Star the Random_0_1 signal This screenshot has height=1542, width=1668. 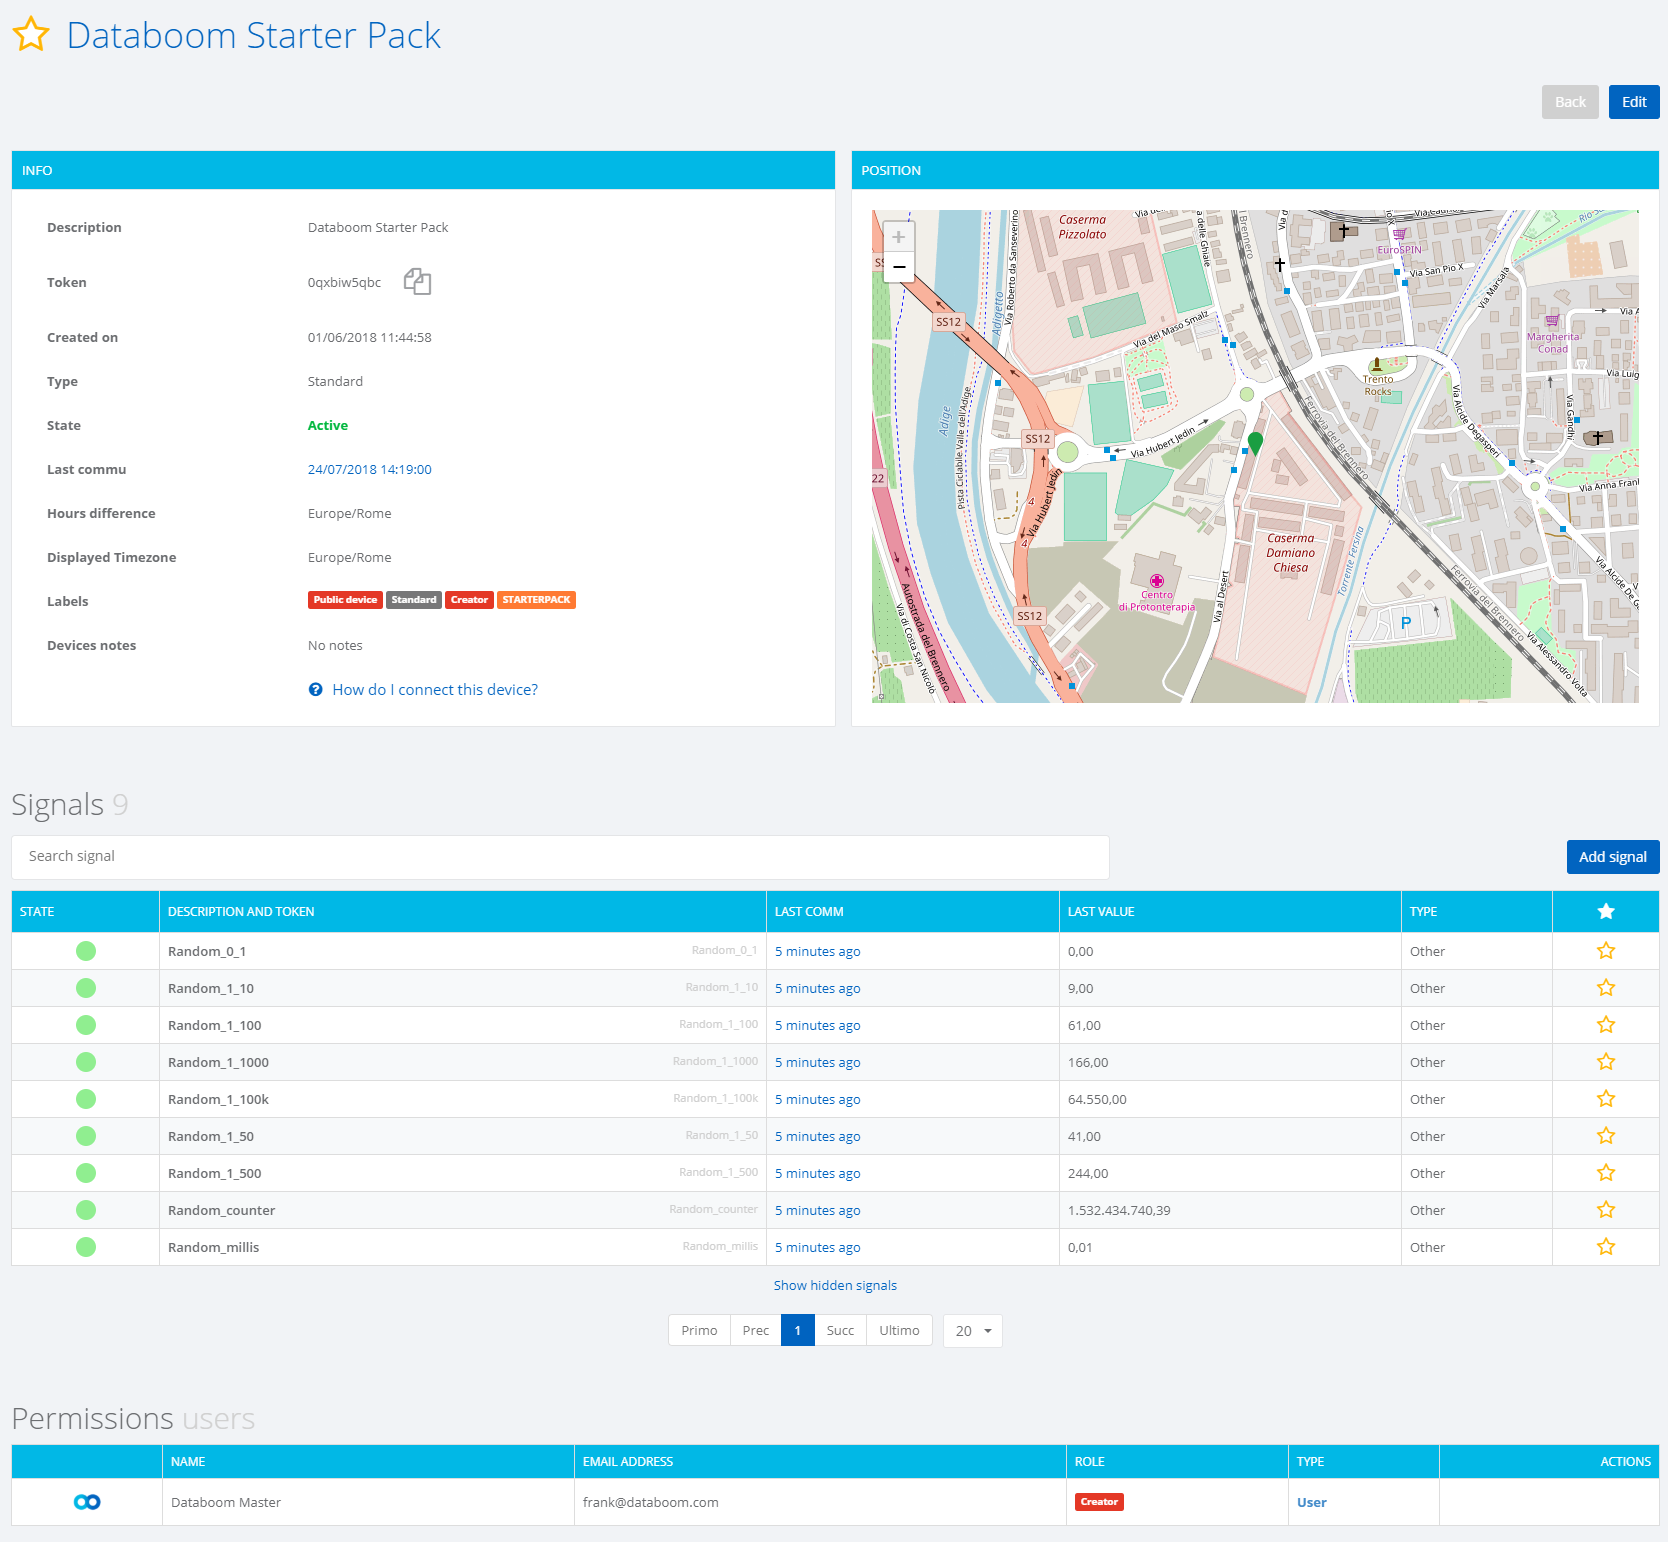pyautogui.click(x=1606, y=951)
